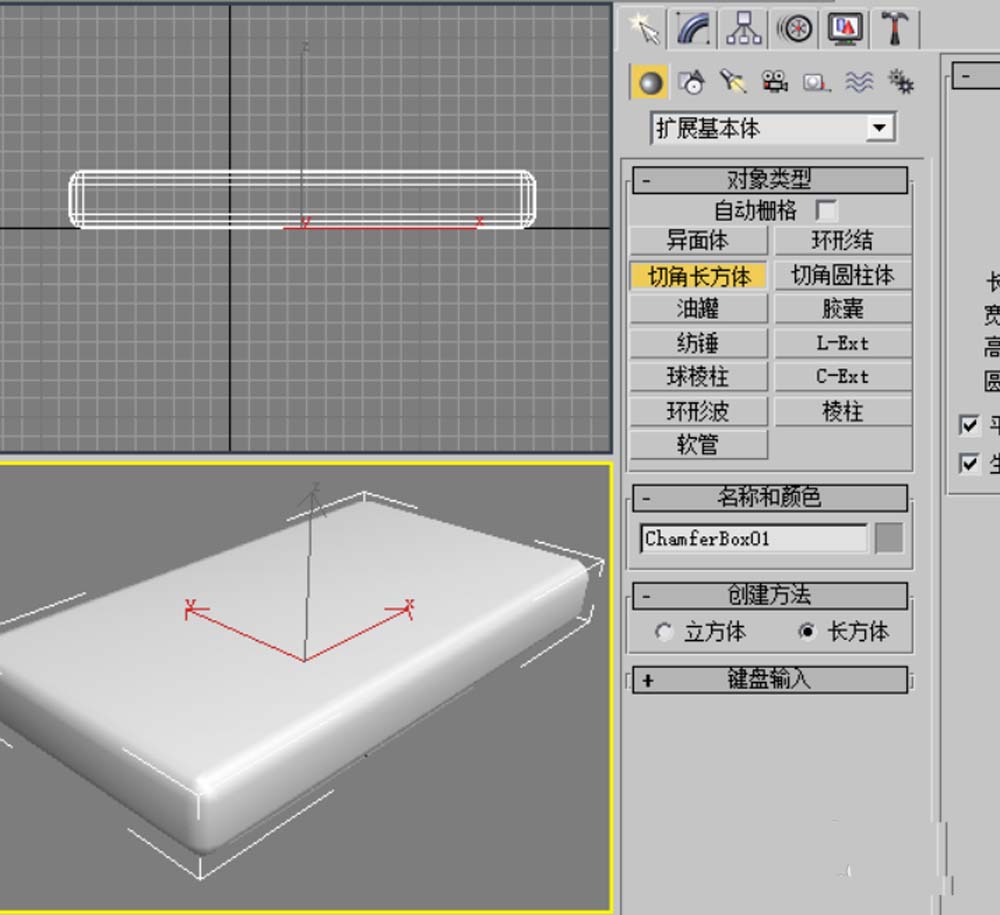The width and height of the screenshot is (1000, 915).
Task: Select the 立方体 radio button
Action: 664,631
